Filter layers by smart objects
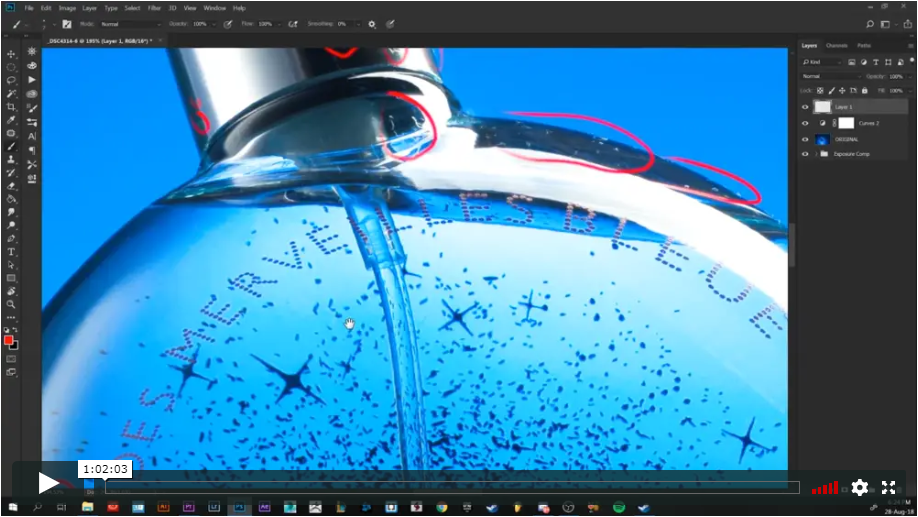918x517 pixels. pyautogui.click(x=900, y=62)
